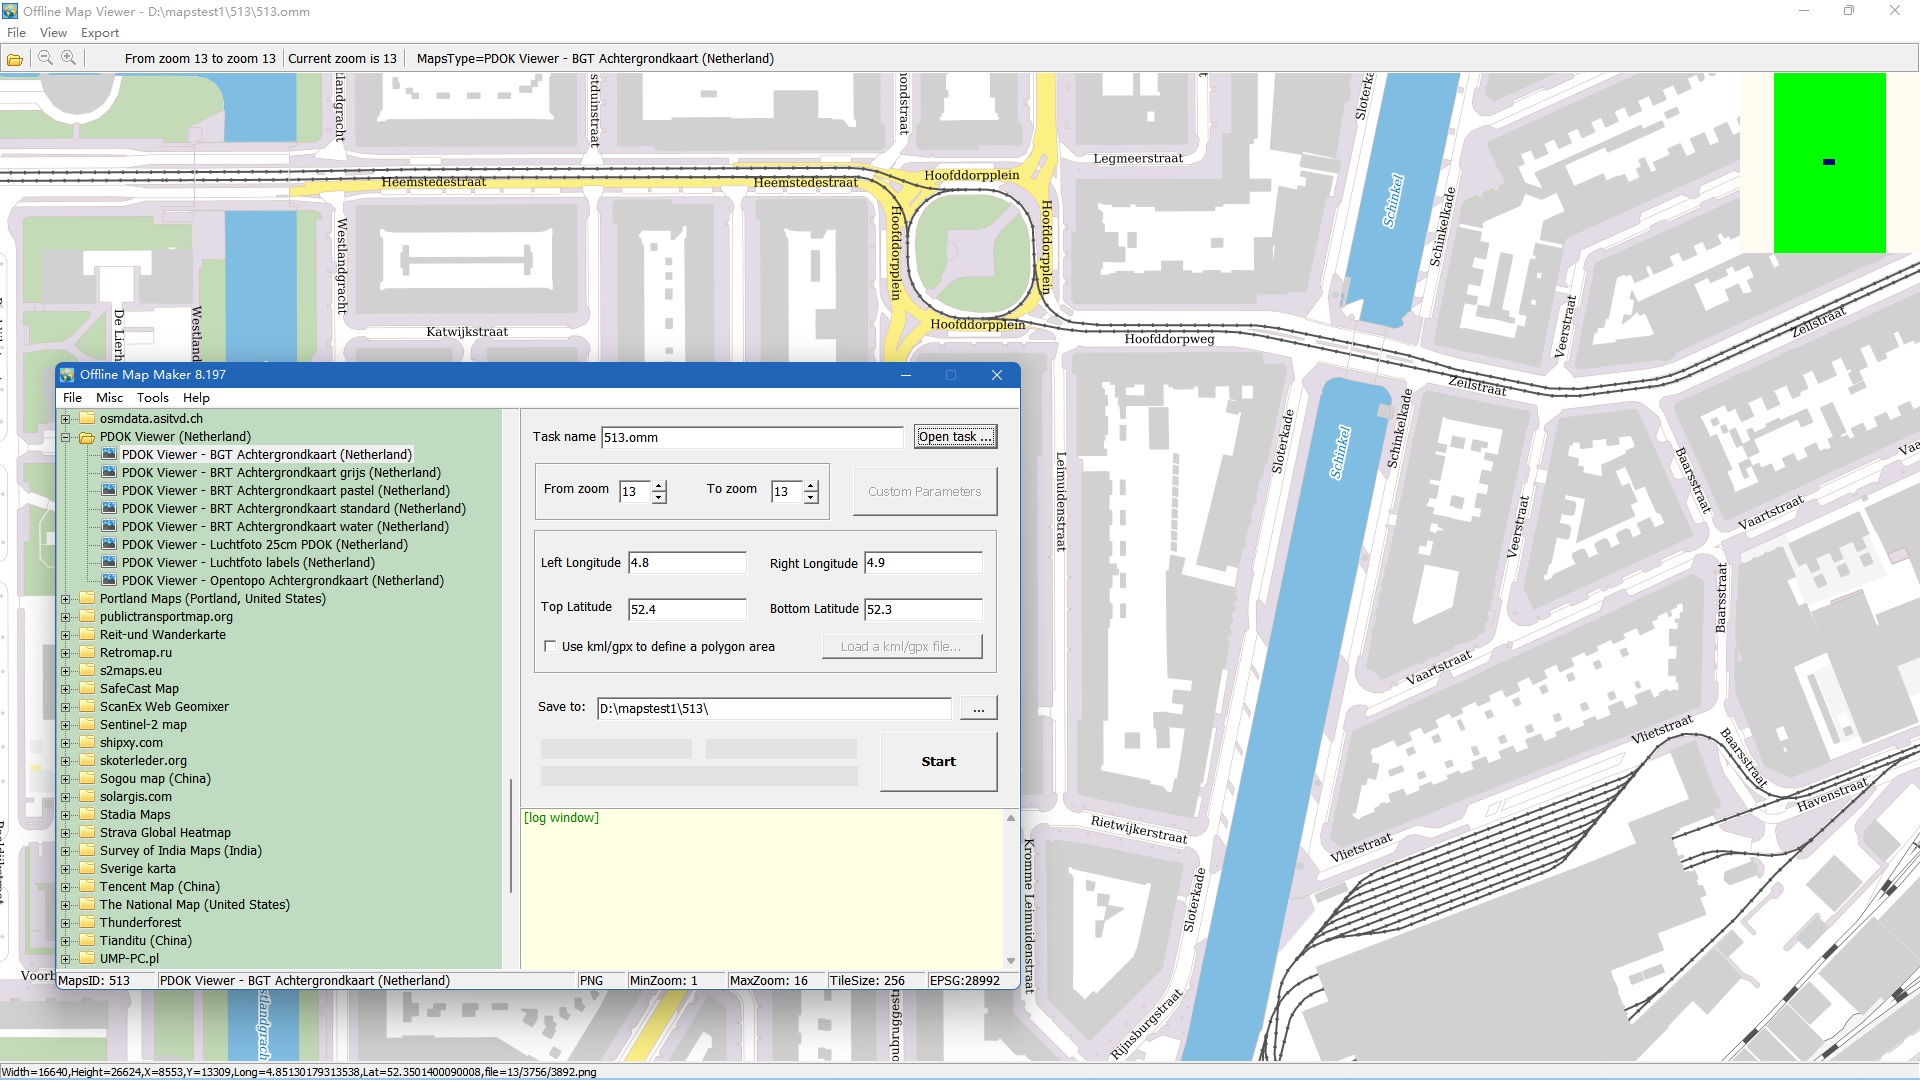Click the Left Longitude input field
1920x1080 pixels.
coord(687,563)
